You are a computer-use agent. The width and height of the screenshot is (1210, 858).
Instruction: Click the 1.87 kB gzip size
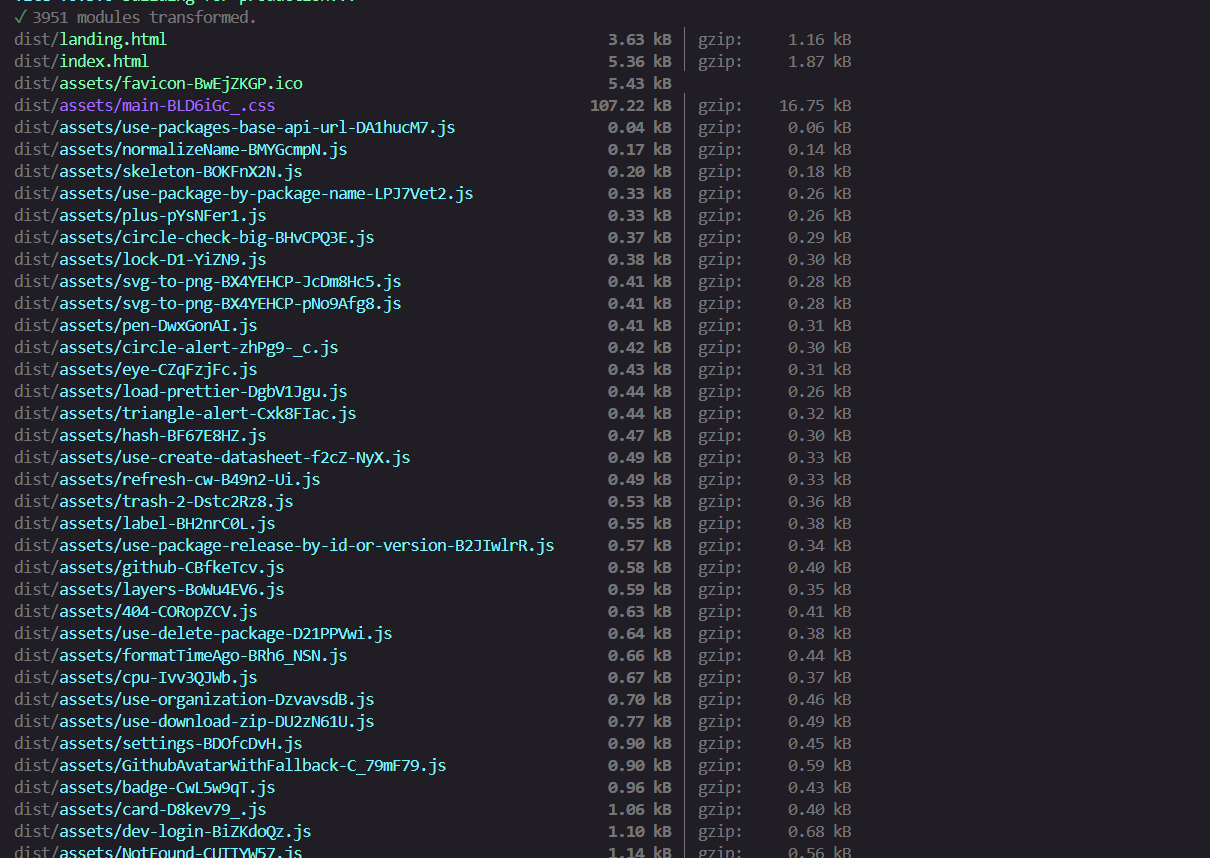click(820, 61)
